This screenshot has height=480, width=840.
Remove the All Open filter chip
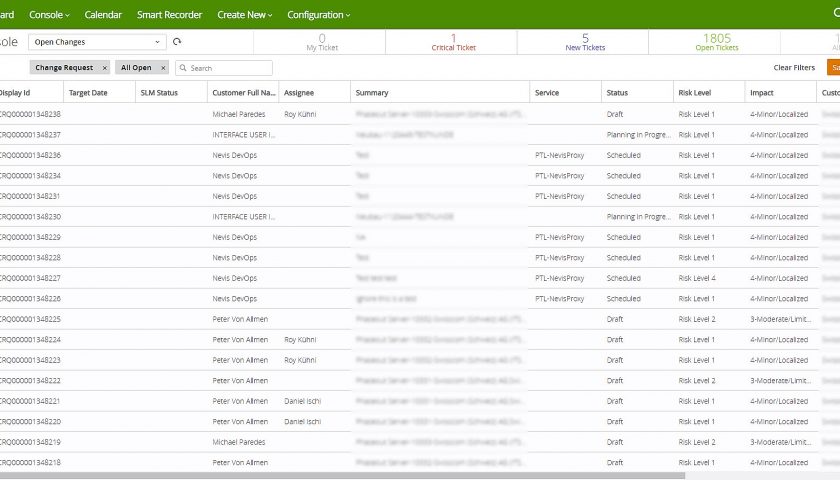163,68
